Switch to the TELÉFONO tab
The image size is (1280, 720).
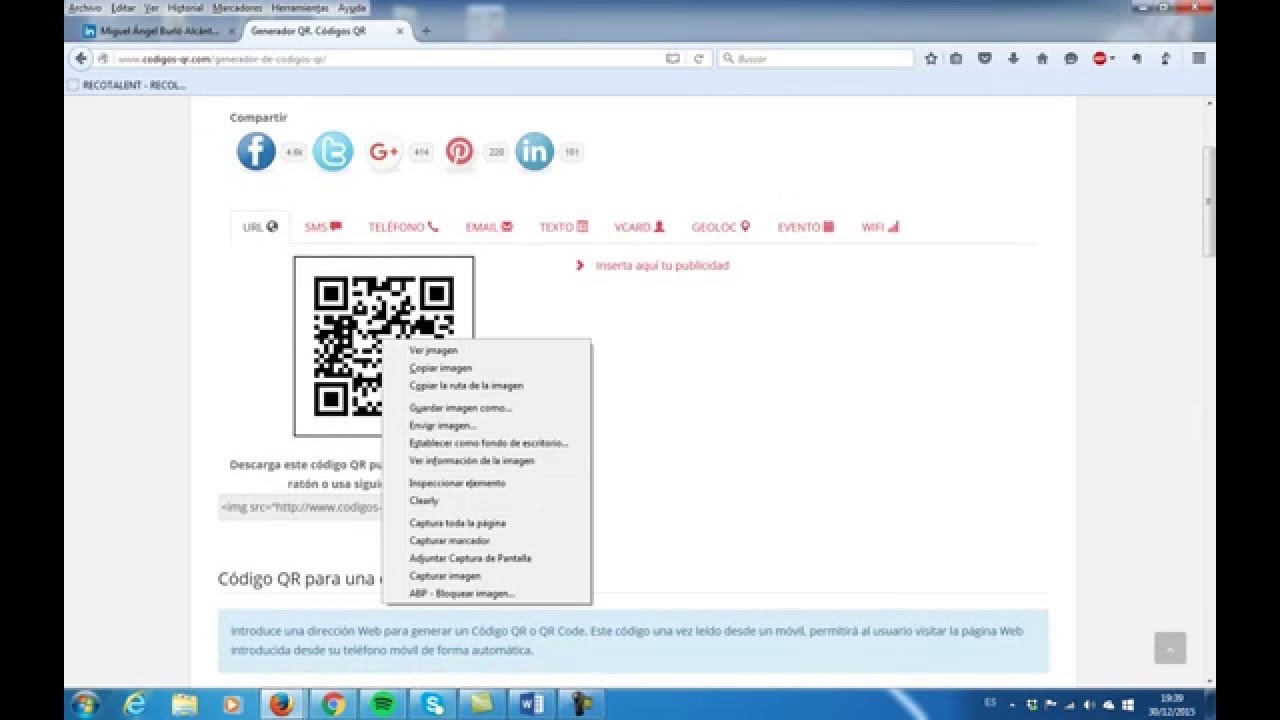point(403,227)
